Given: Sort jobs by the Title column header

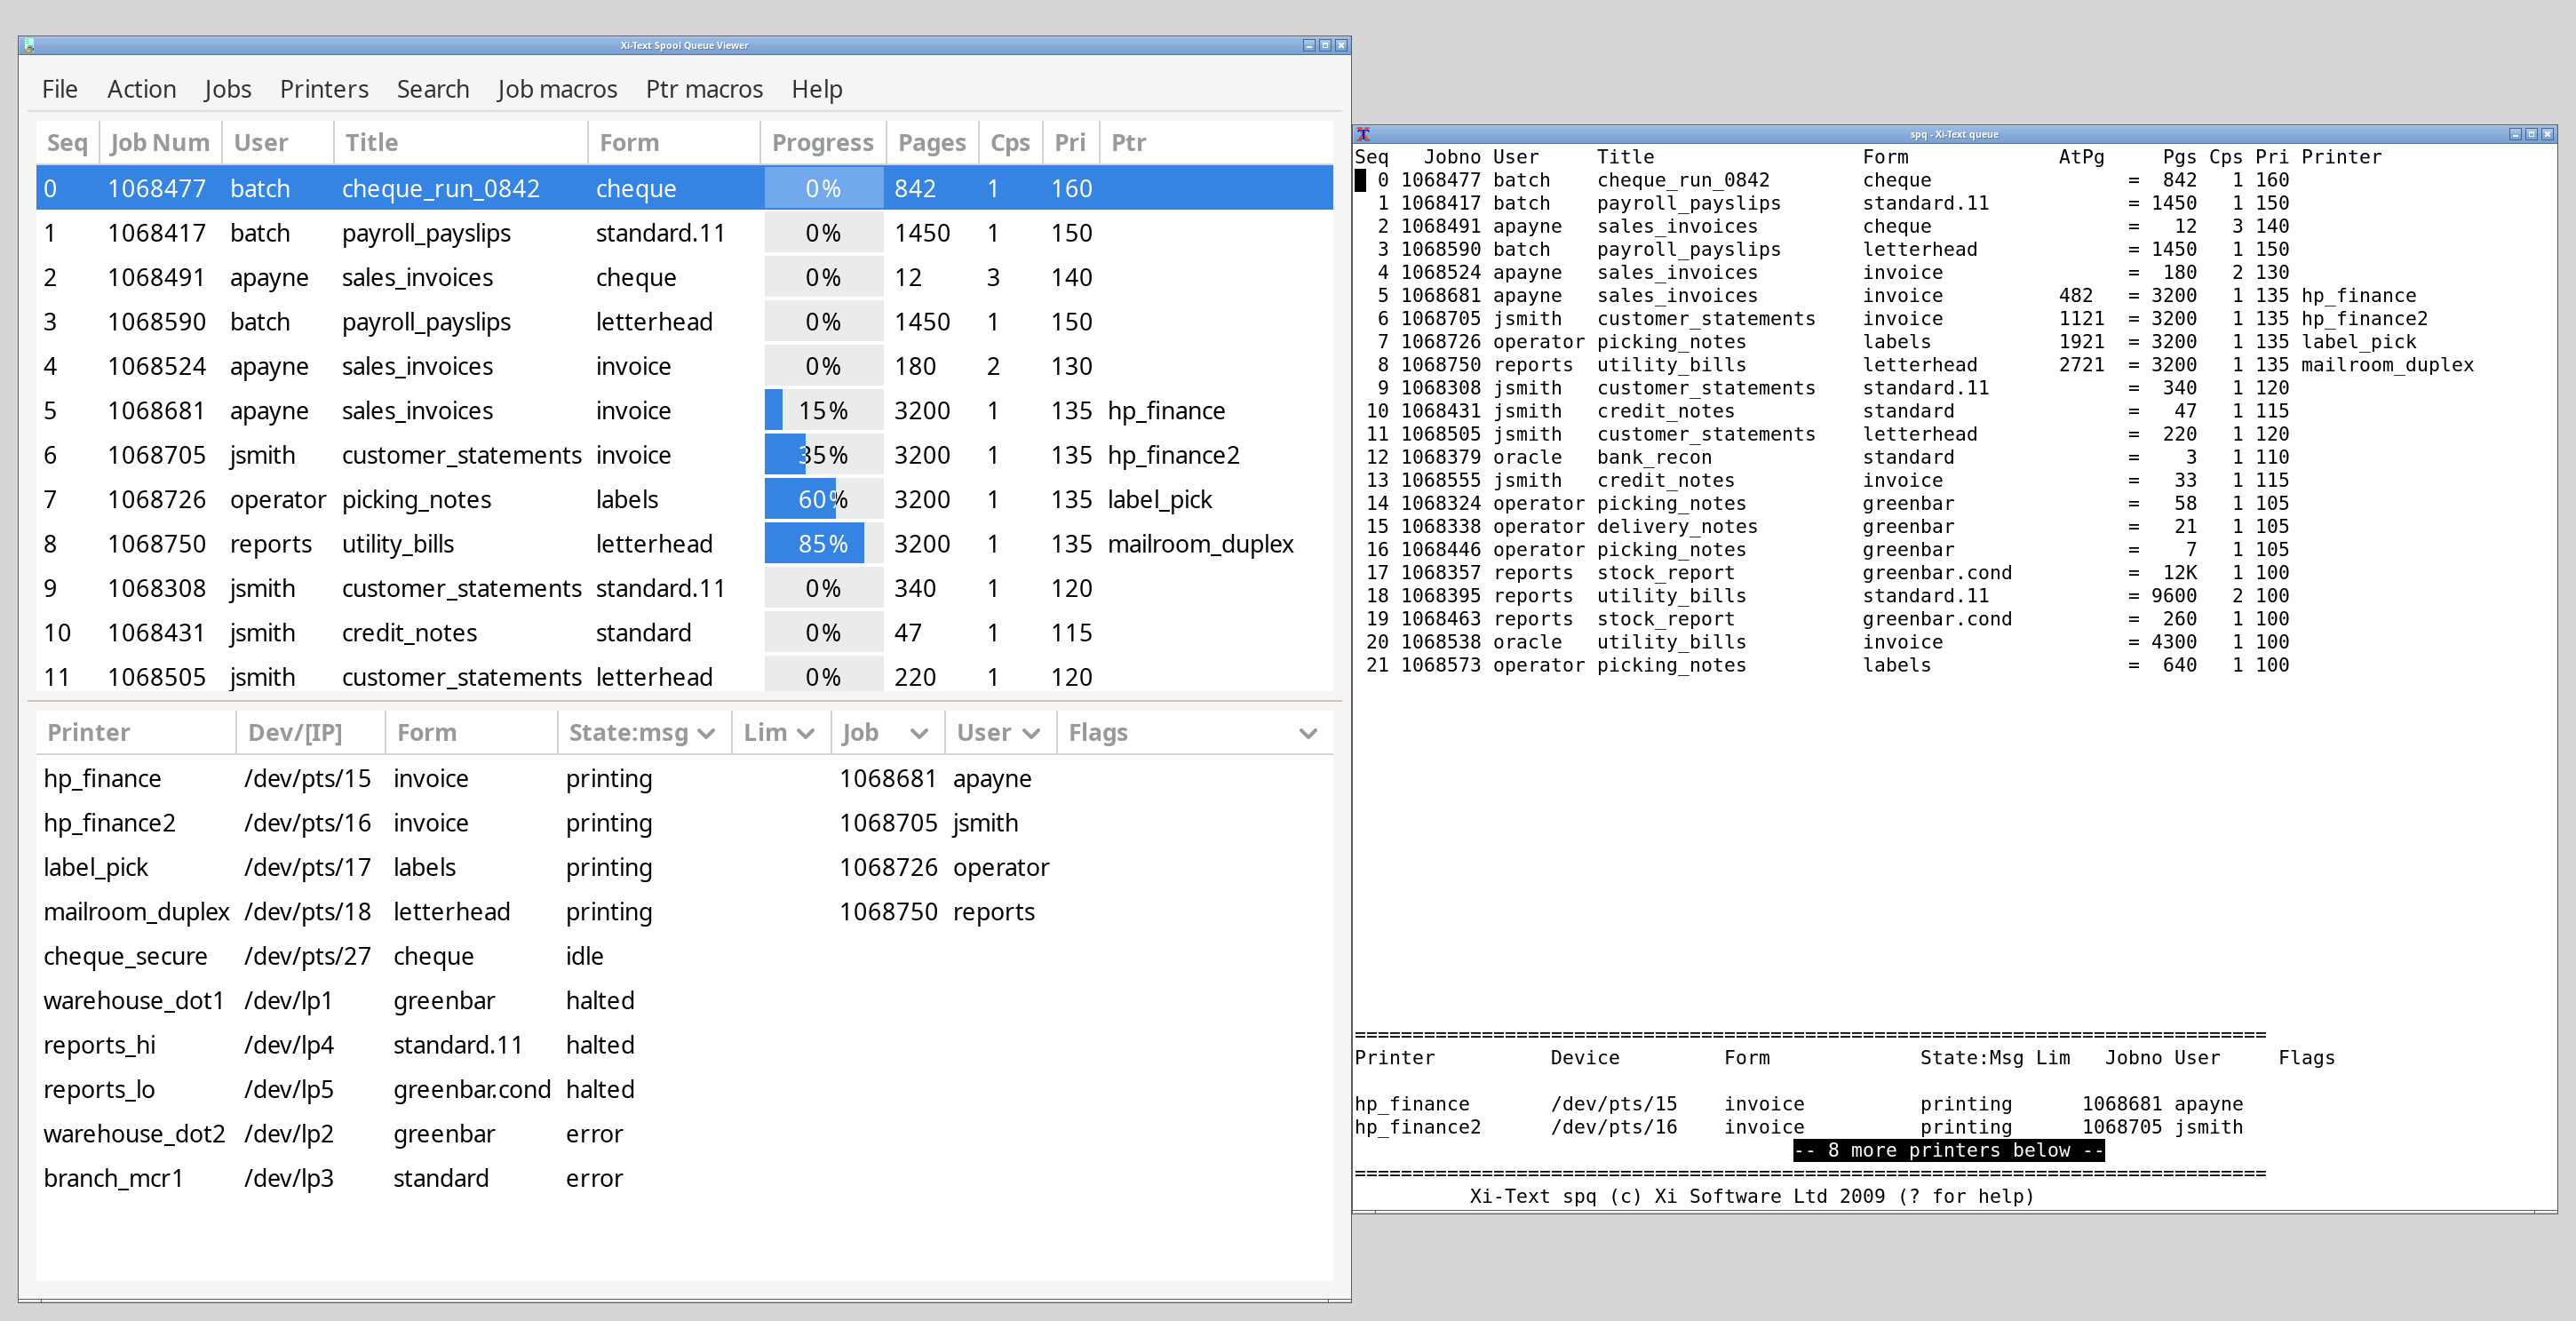Looking at the screenshot, I should coord(460,143).
